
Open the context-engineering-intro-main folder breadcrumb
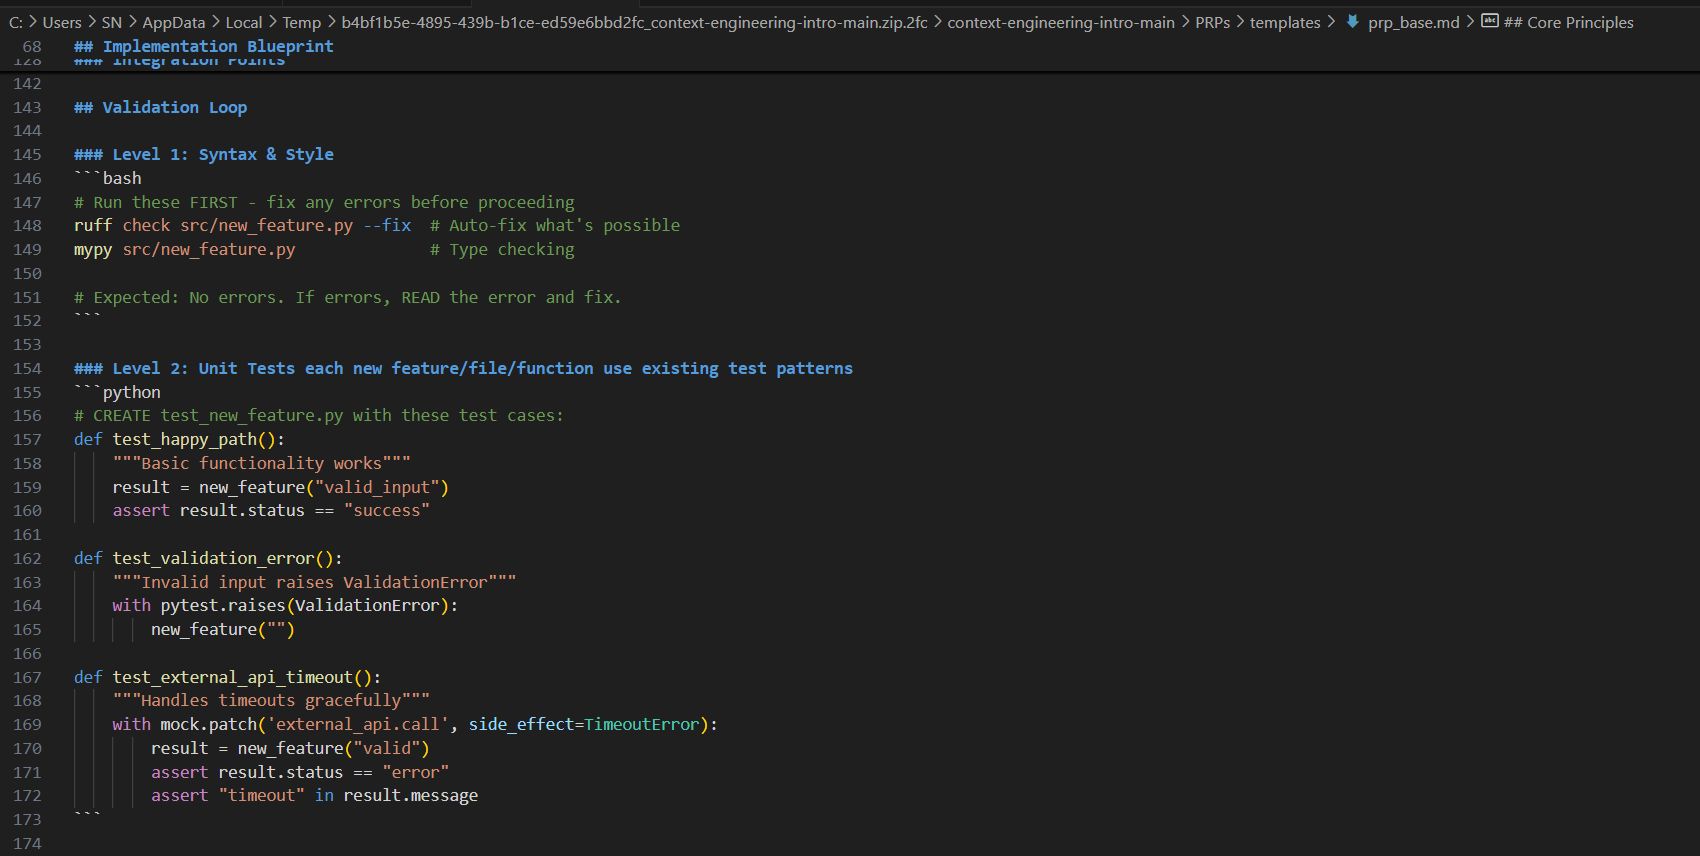pyautogui.click(x=1061, y=22)
